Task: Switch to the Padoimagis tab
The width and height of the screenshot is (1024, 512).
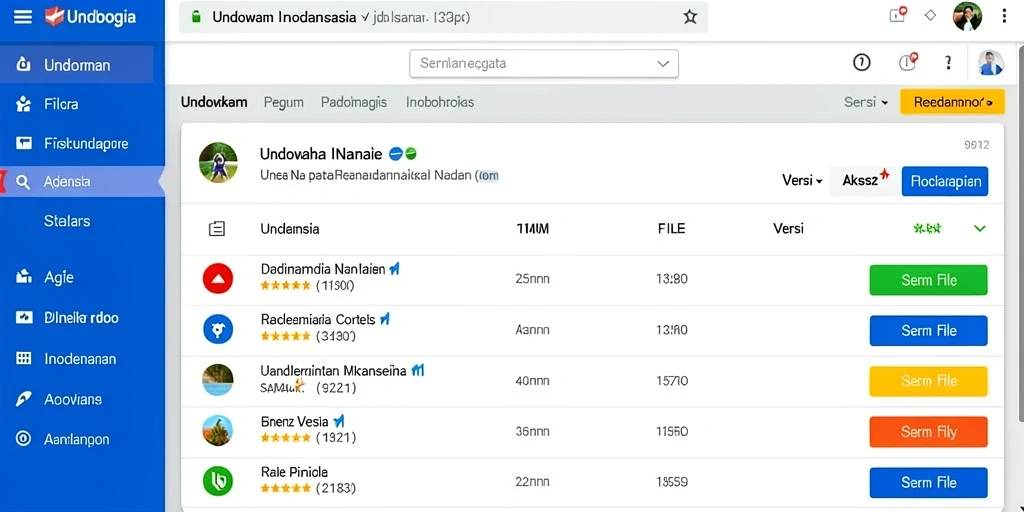Action: pos(354,103)
